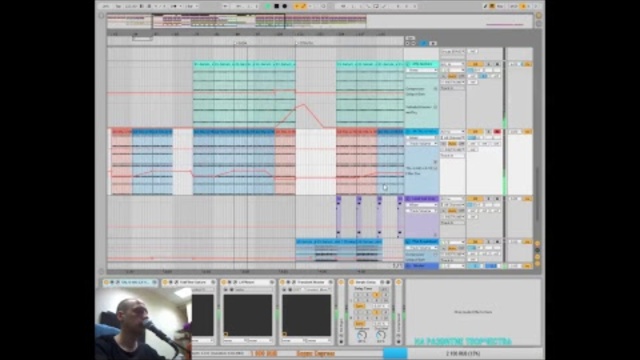Adjust the Simple Delay Feedback knob
The width and height of the screenshot is (640, 360).
361,336
